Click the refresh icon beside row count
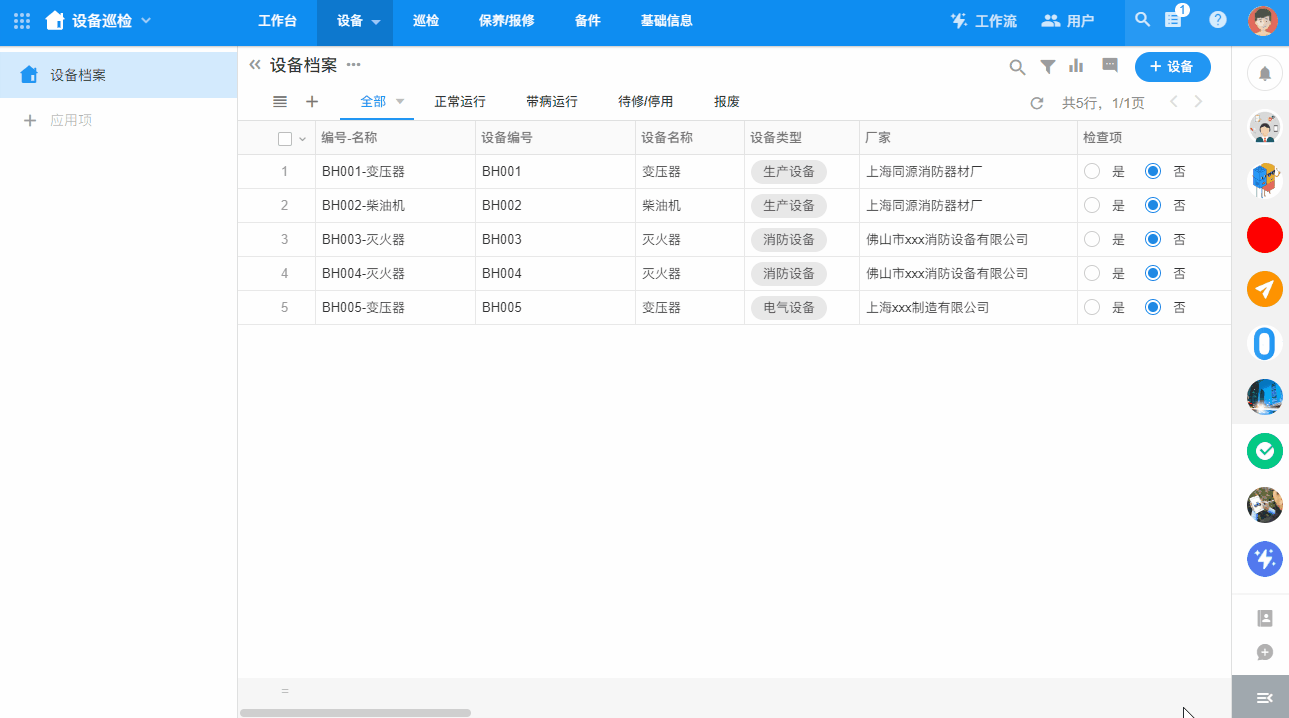This screenshot has height=718, width=1289. [x=1037, y=103]
